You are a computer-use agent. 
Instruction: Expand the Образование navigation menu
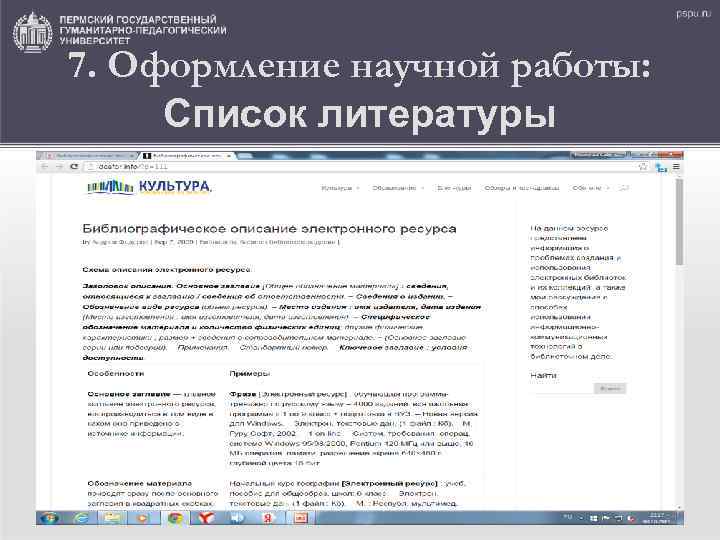[x=398, y=188]
